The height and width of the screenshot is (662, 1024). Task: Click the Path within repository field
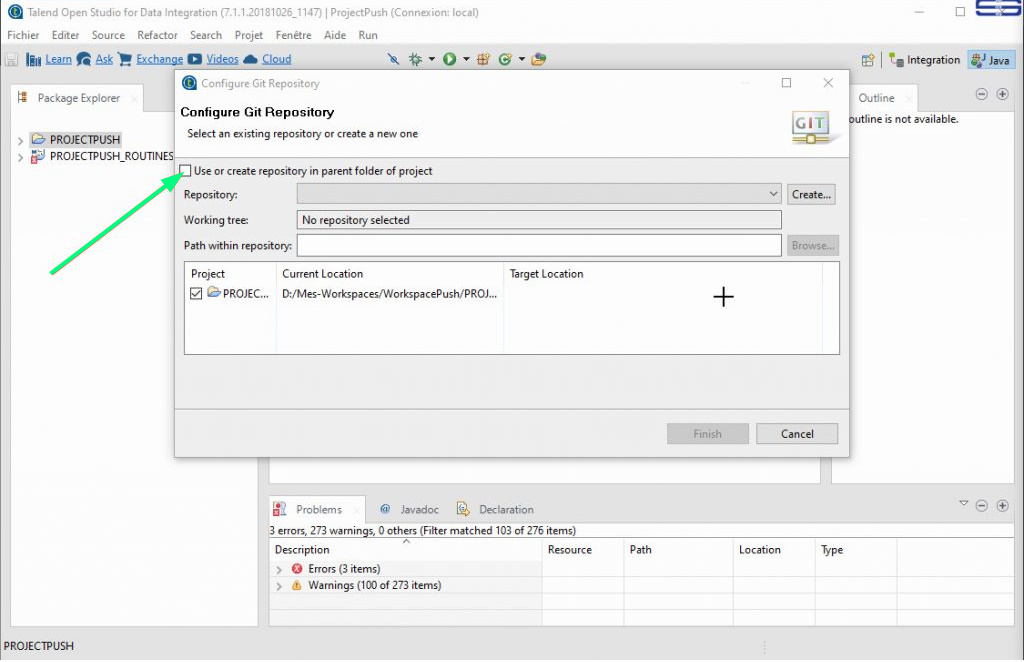point(539,245)
